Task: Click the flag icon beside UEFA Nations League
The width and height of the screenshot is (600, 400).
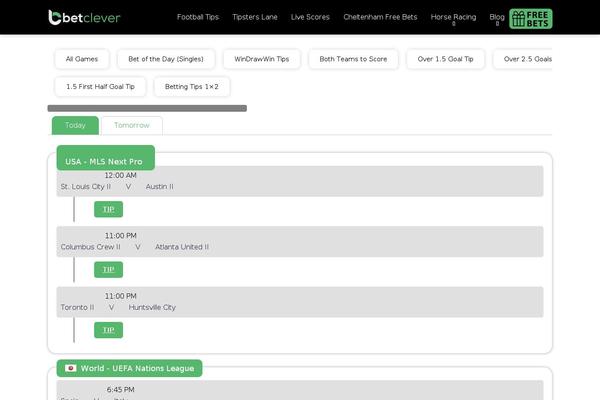Action: tap(70, 368)
